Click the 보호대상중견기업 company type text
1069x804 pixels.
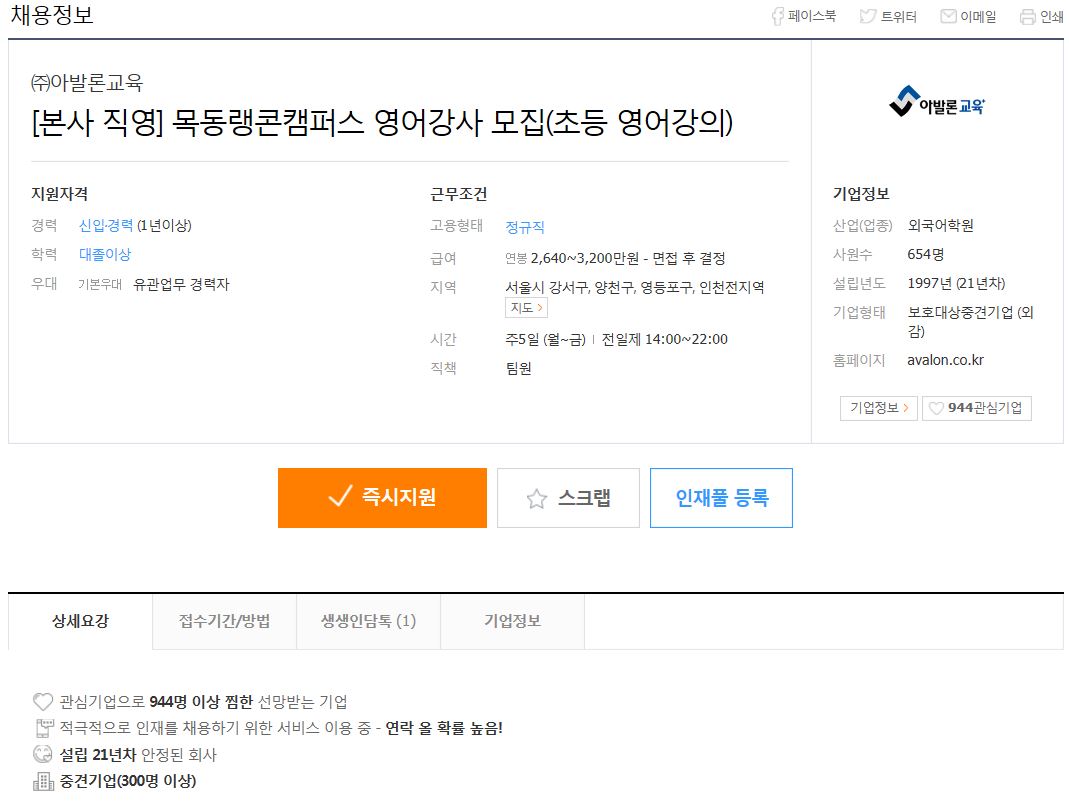pyautogui.click(x=971, y=321)
